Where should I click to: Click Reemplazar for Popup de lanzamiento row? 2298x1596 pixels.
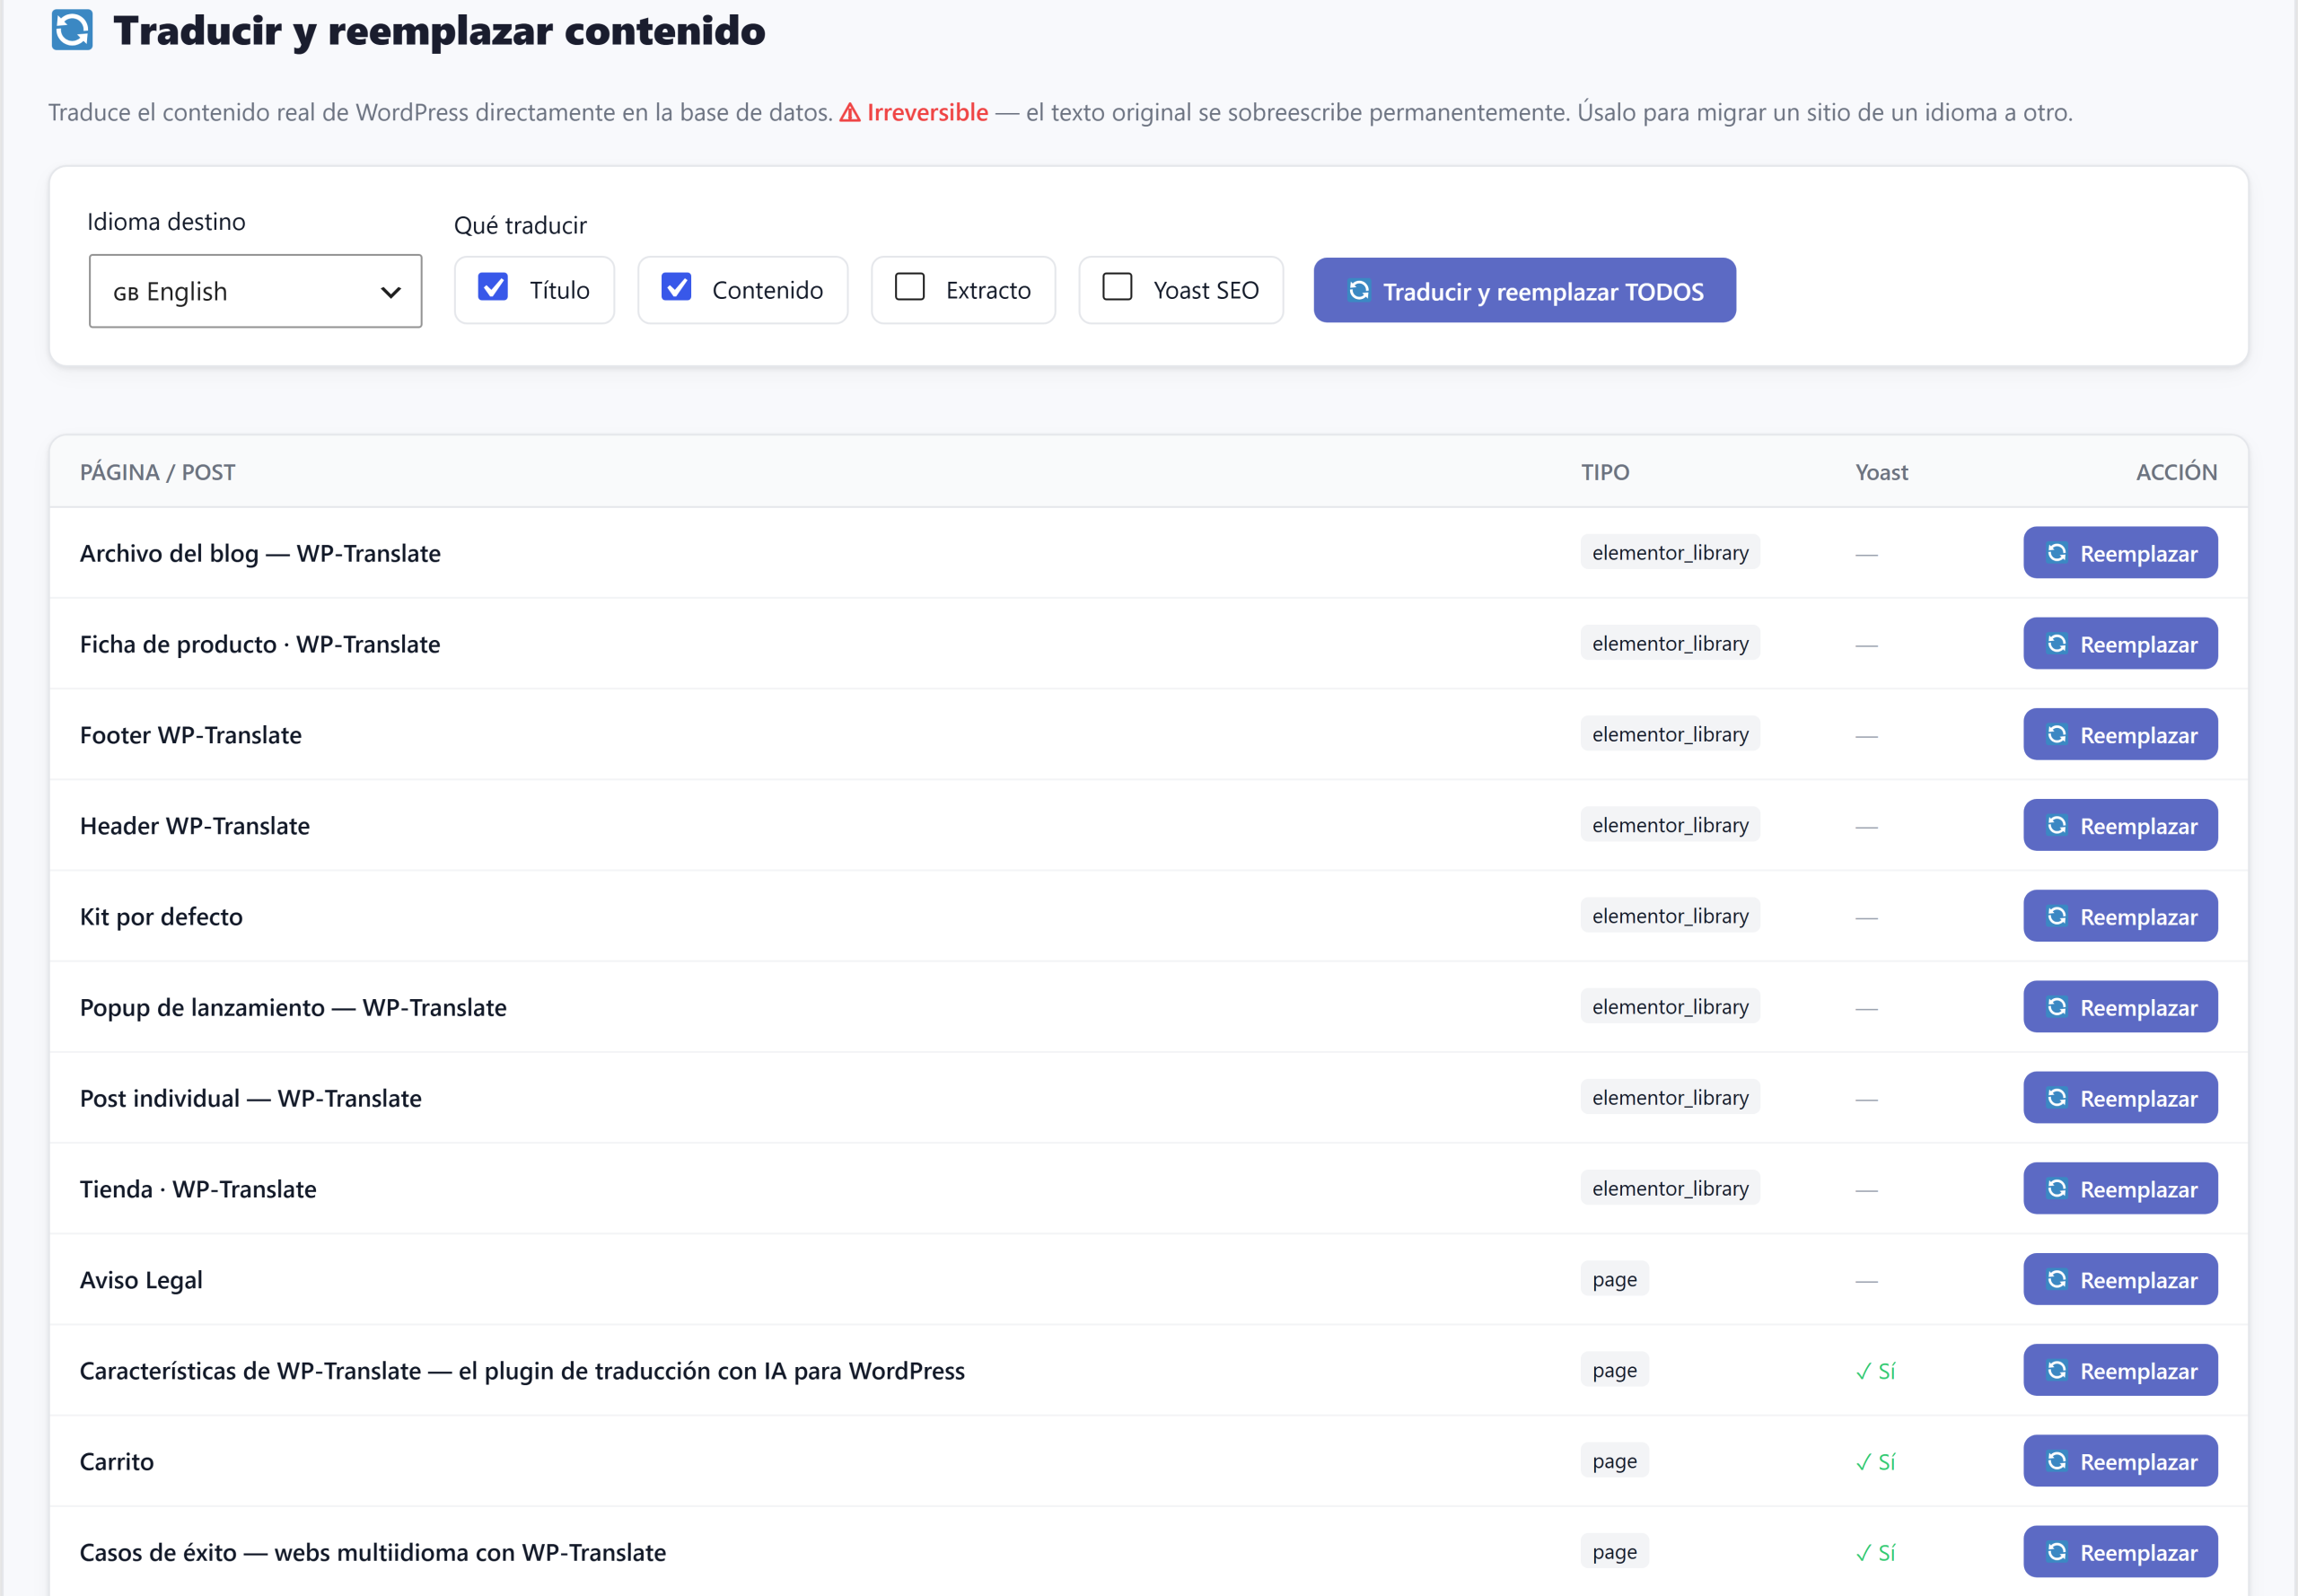coord(2120,1007)
